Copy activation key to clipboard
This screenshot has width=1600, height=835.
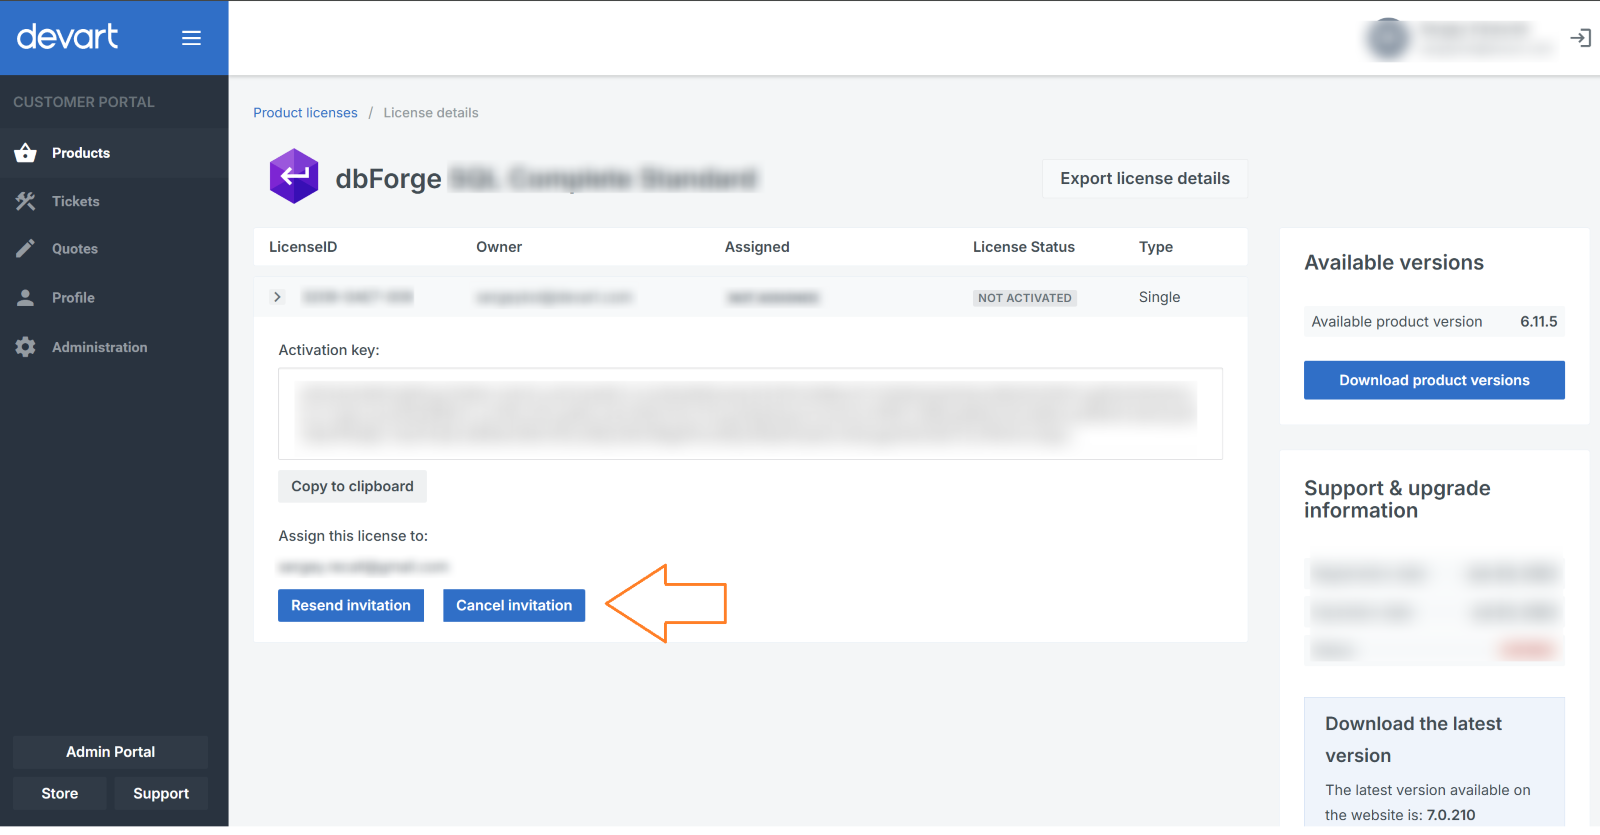352,486
